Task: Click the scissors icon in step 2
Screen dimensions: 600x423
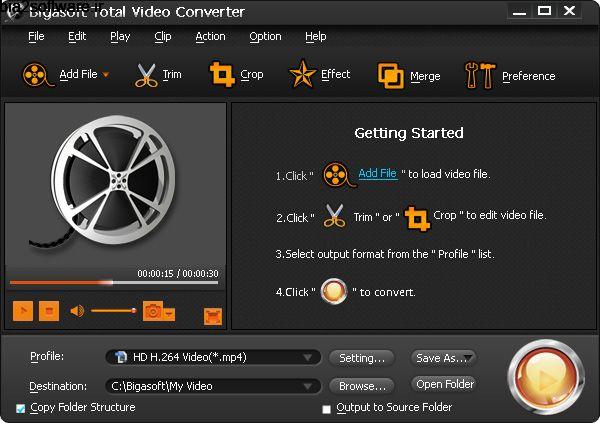Action: (x=334, y=216)
